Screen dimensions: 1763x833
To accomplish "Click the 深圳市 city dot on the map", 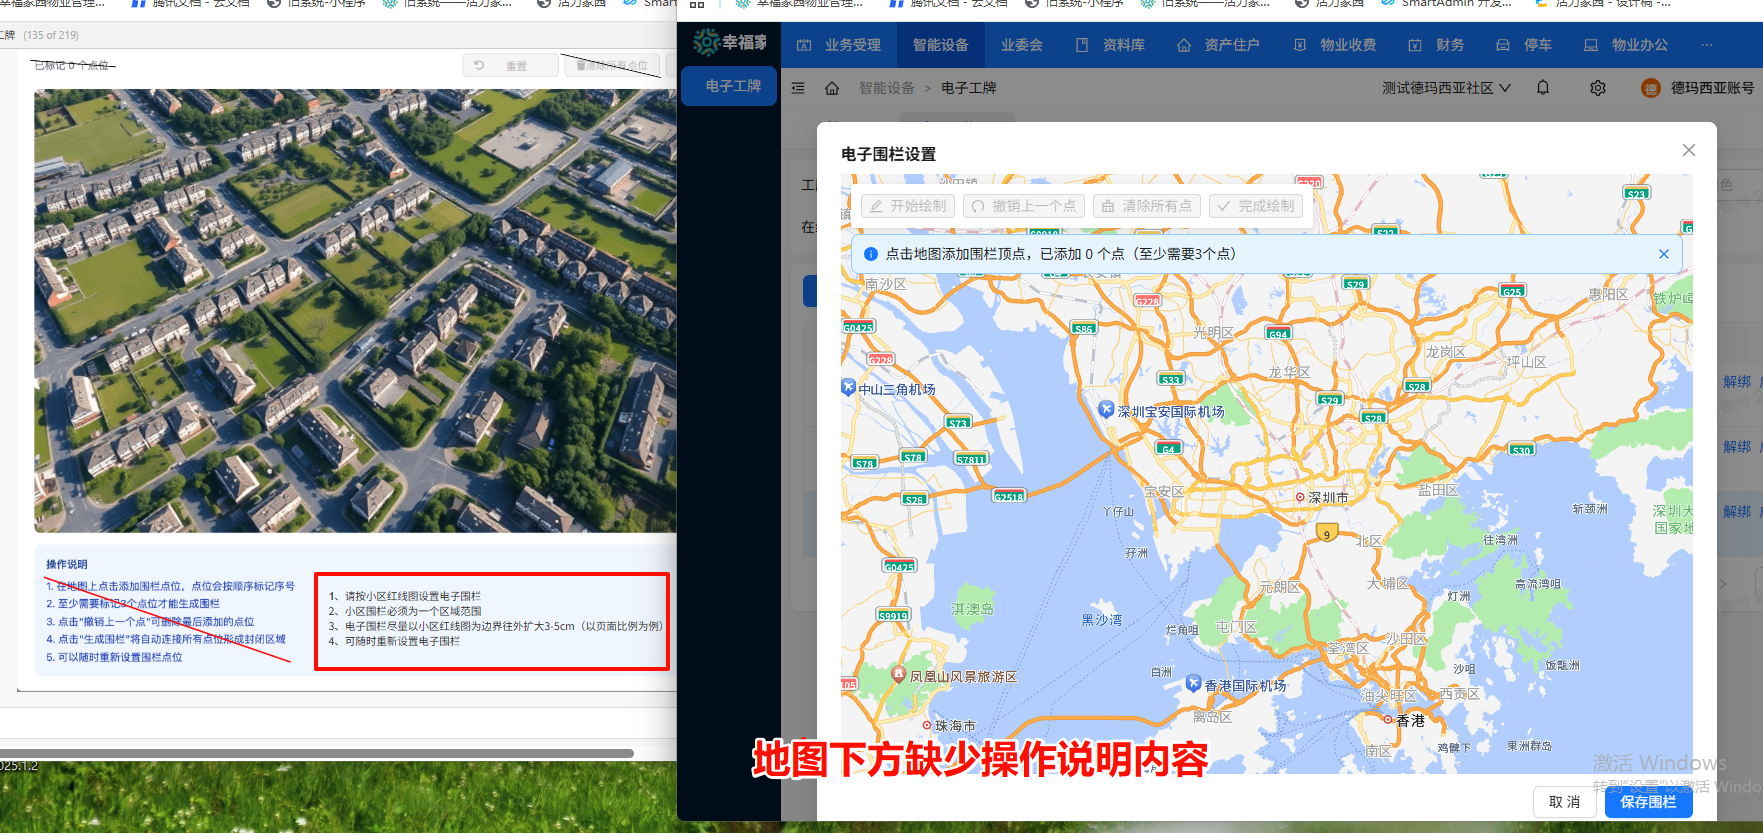I will tap(1300, 497).
